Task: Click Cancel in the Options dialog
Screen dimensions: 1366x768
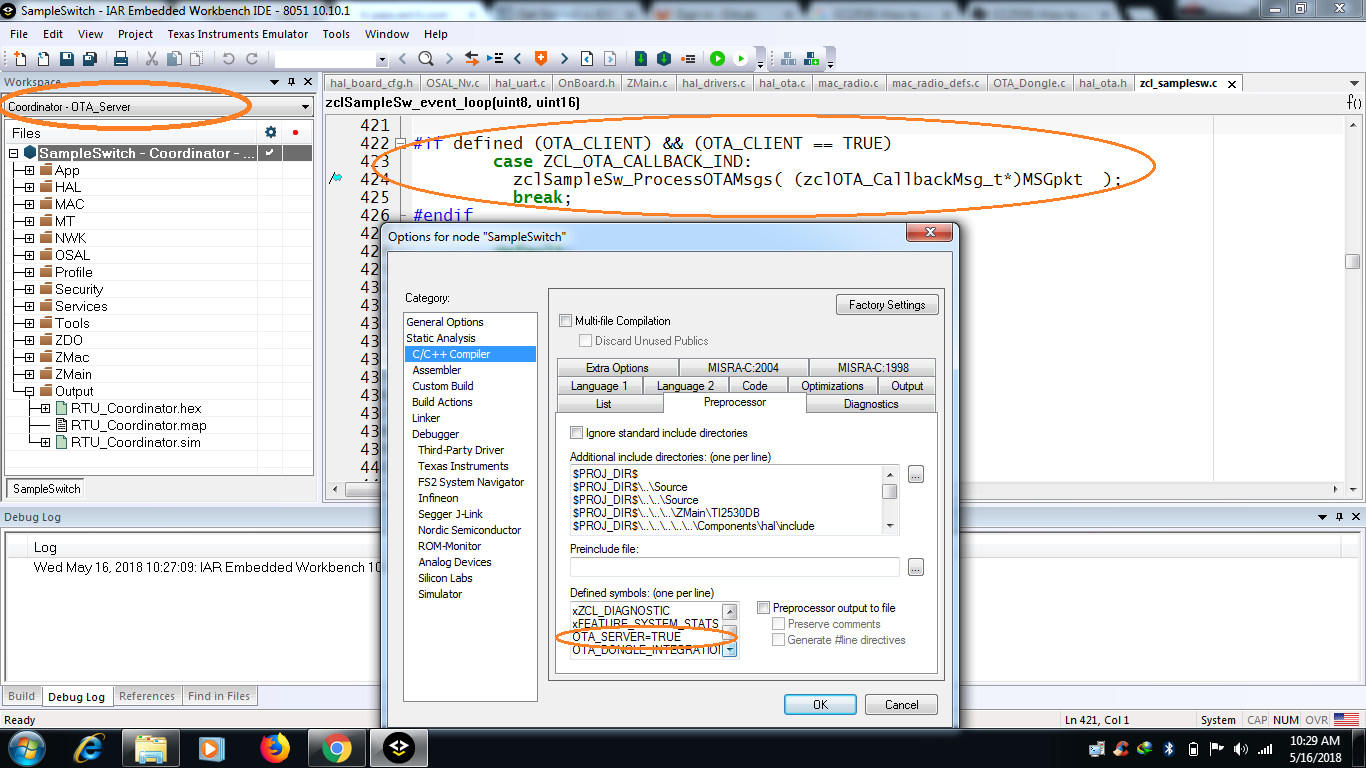Action: 901,705
